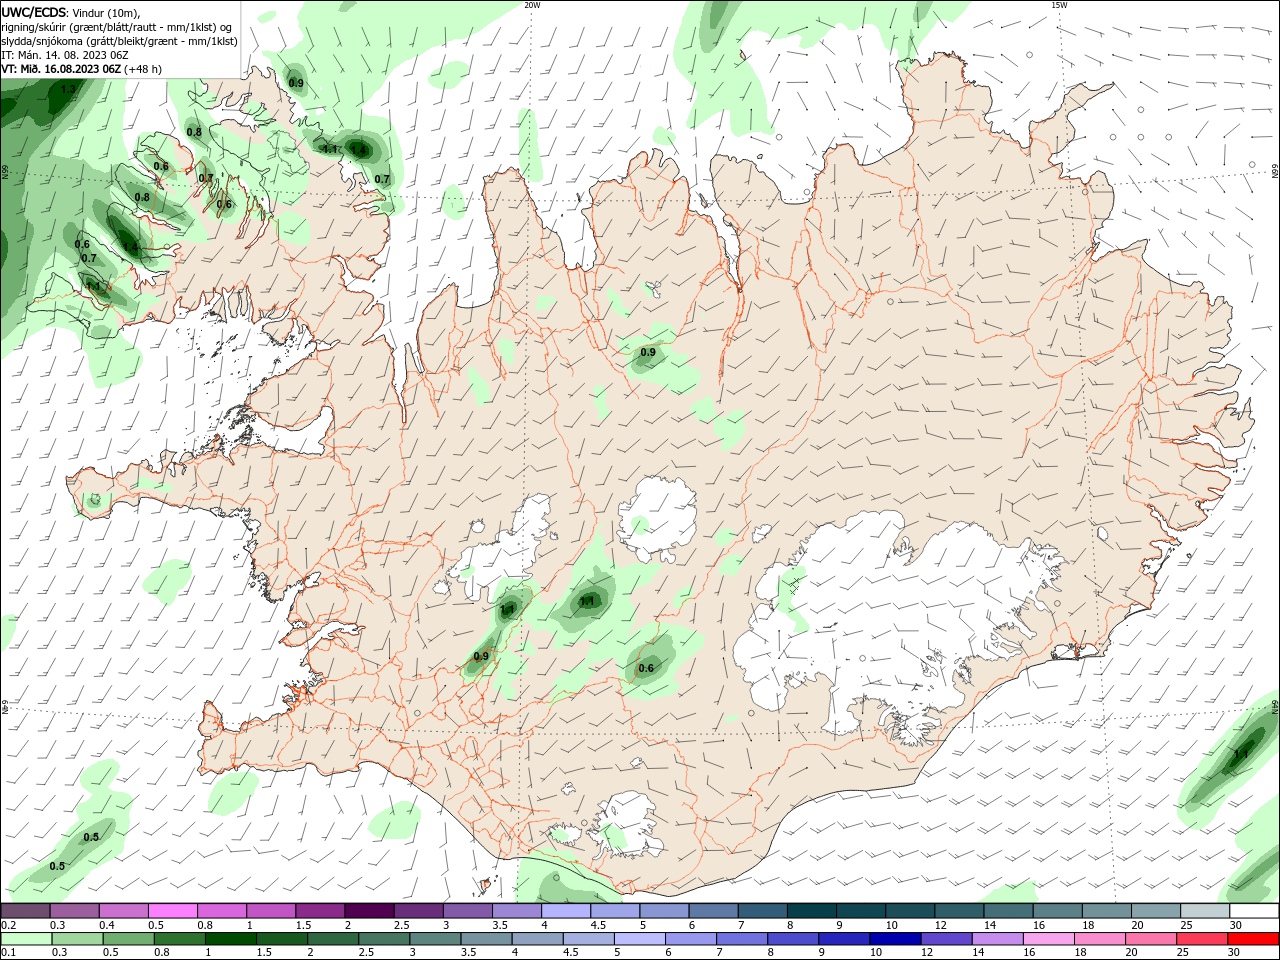This screenshot has height=960, width=1280.
Task: Pick the white 30 swatch in upper legend row
Action: point(1256,911)
